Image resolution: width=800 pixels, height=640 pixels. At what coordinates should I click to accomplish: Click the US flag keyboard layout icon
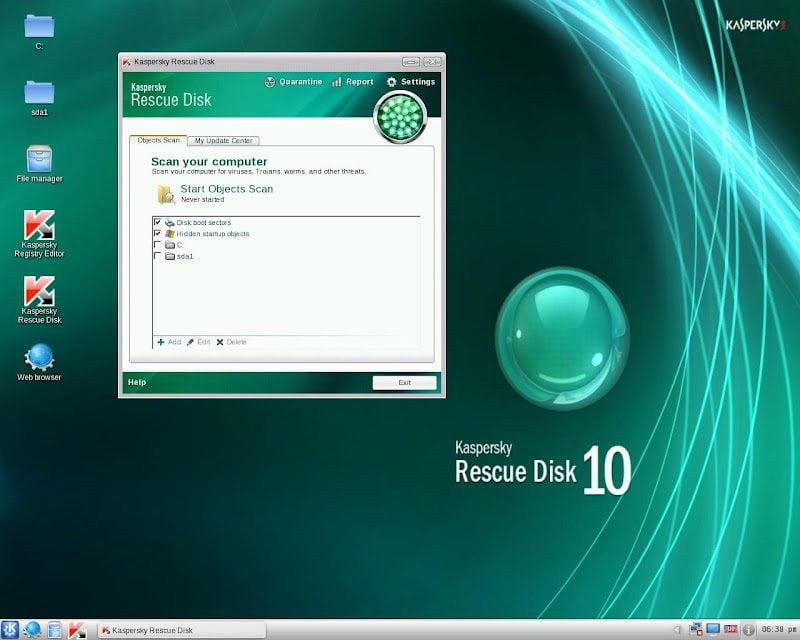(x=731, y=629)
